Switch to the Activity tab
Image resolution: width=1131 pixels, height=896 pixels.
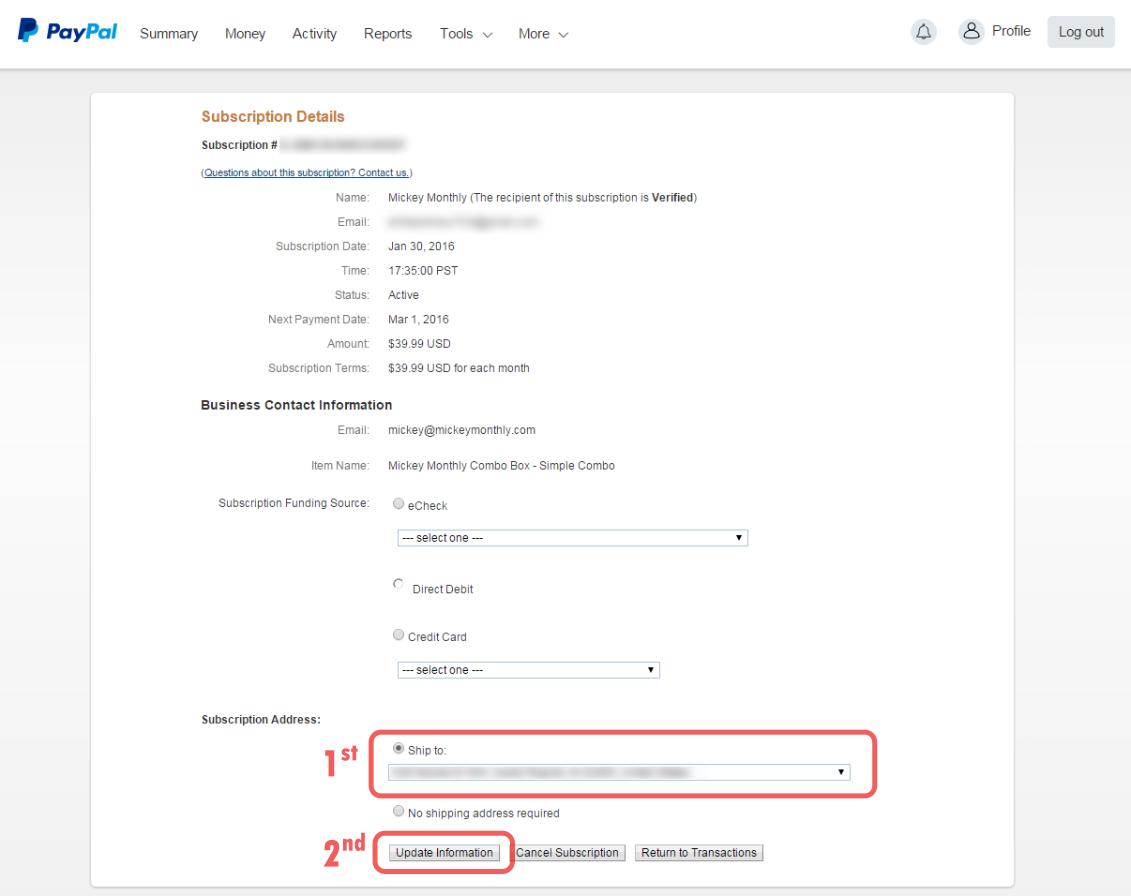[x=314, y=34]
